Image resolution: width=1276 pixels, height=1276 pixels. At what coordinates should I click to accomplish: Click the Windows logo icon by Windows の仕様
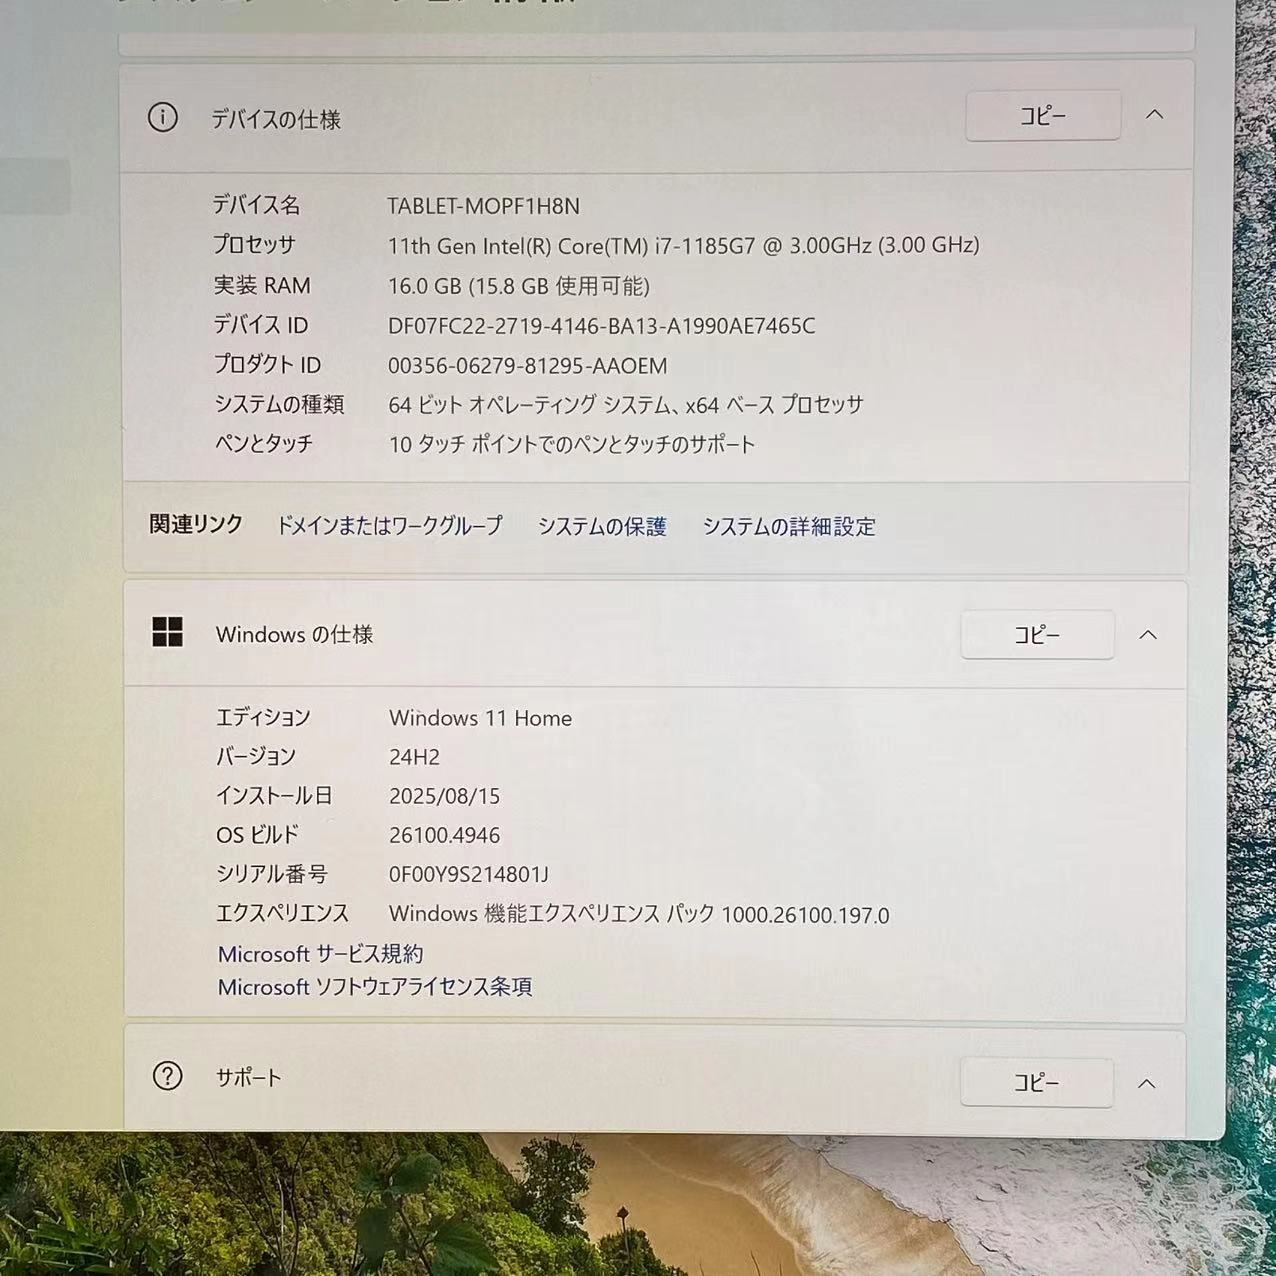[170, 634]
